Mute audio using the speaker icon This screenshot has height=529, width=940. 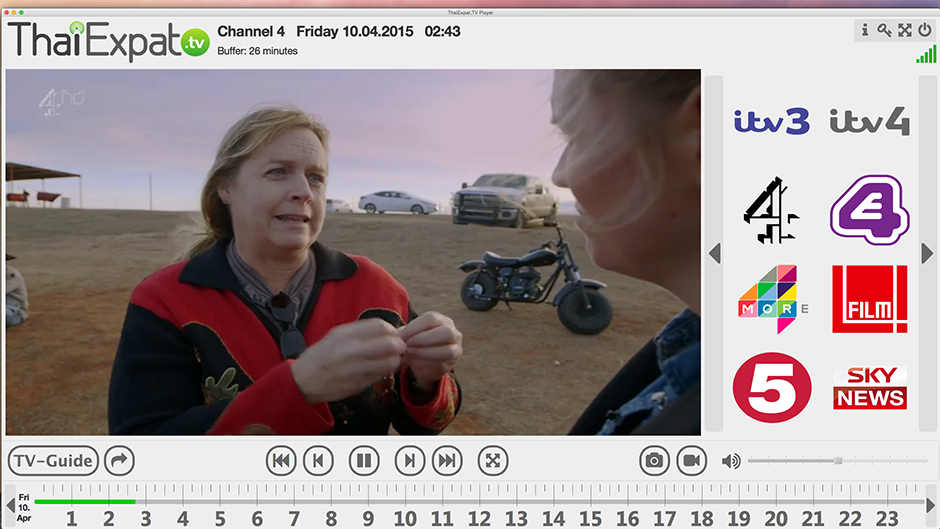731,461
